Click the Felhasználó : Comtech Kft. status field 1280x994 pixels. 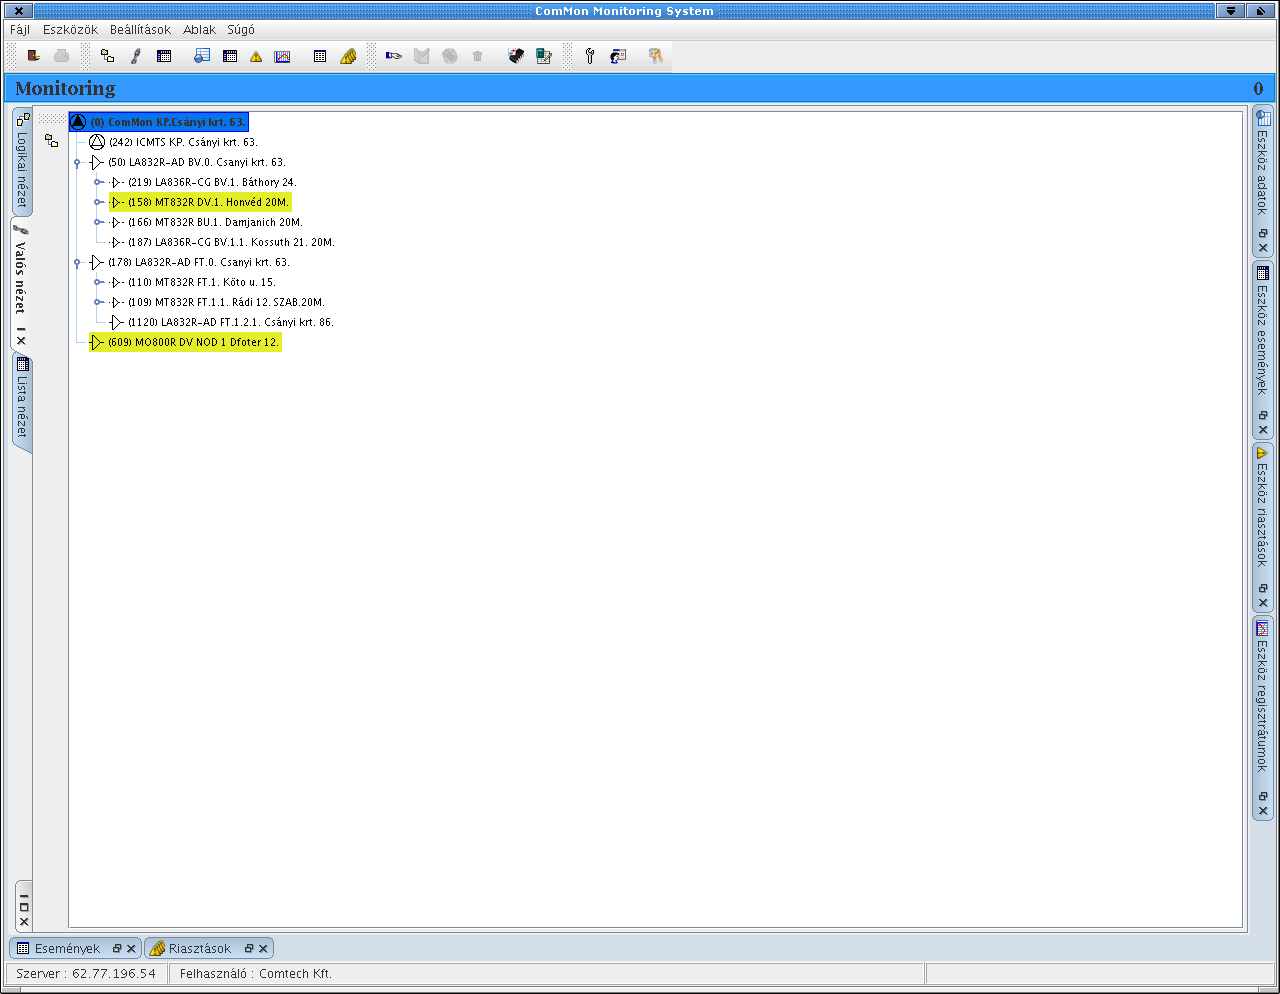[546, 973]
